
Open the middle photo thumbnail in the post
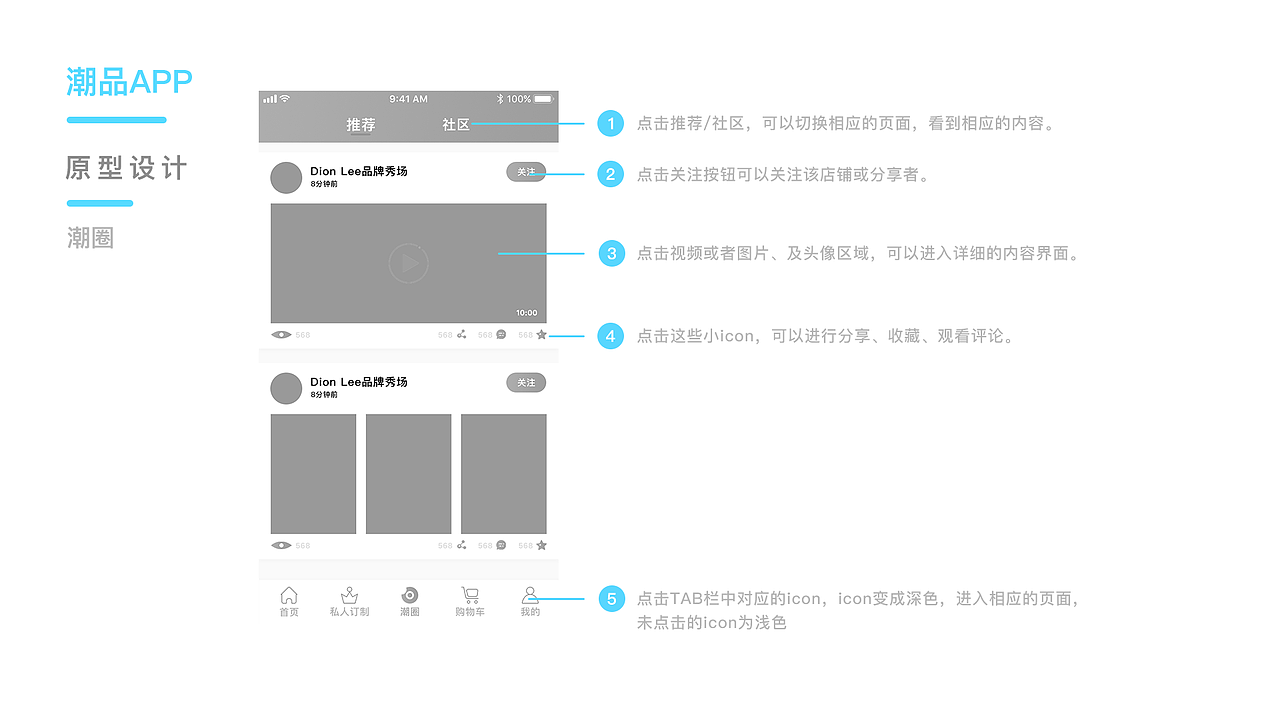(408, 473)
